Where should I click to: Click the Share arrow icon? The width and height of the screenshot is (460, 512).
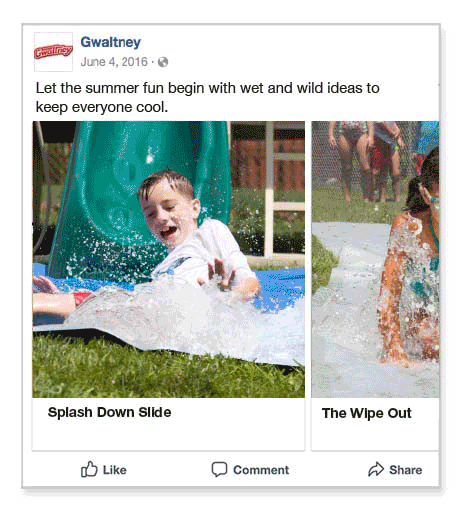376,469
